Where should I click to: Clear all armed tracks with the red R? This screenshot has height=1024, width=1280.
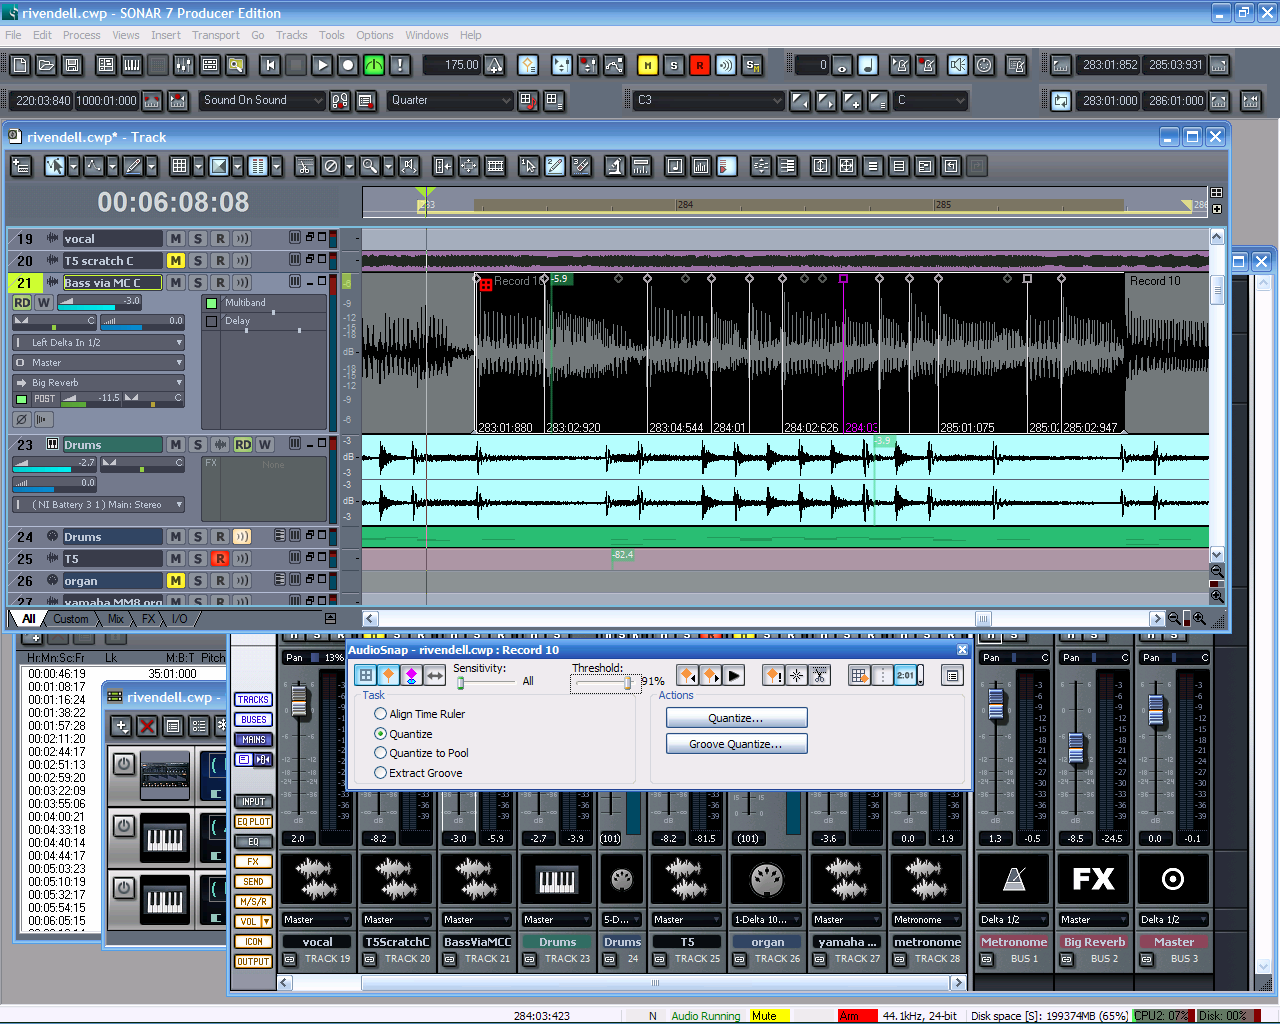[700, 65]
